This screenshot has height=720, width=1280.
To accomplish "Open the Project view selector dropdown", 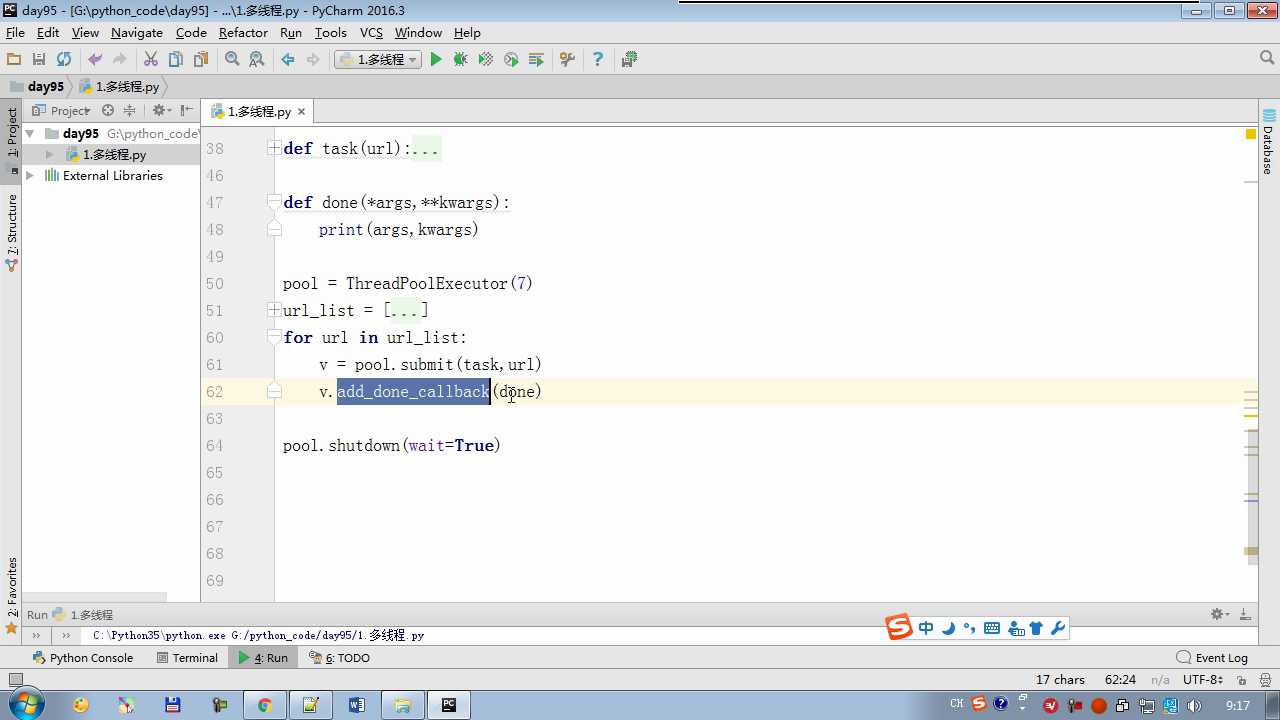I will coord(62,111).
